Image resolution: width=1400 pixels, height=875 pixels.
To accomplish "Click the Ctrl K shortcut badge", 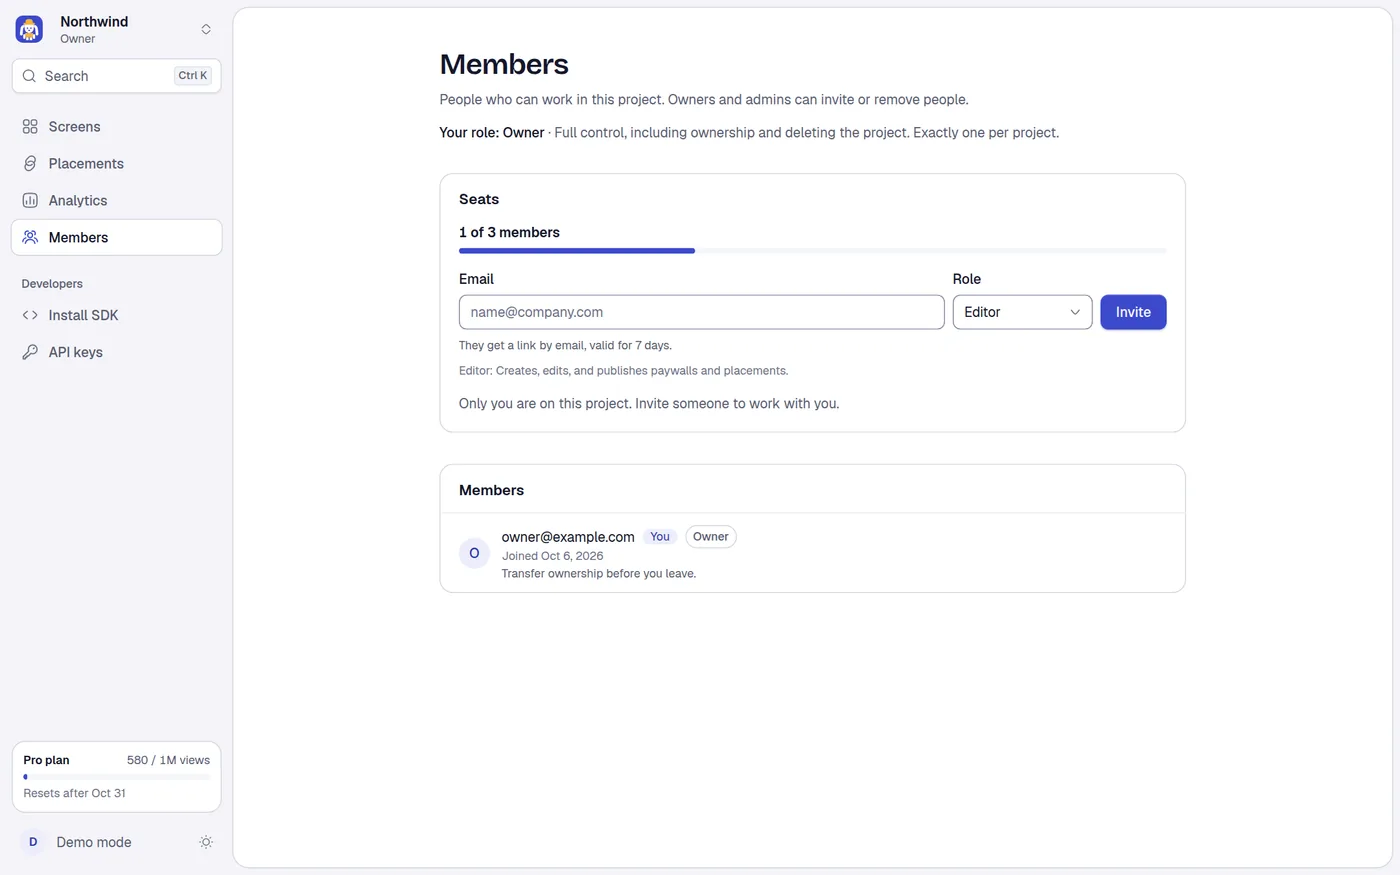I will [193, 76].
